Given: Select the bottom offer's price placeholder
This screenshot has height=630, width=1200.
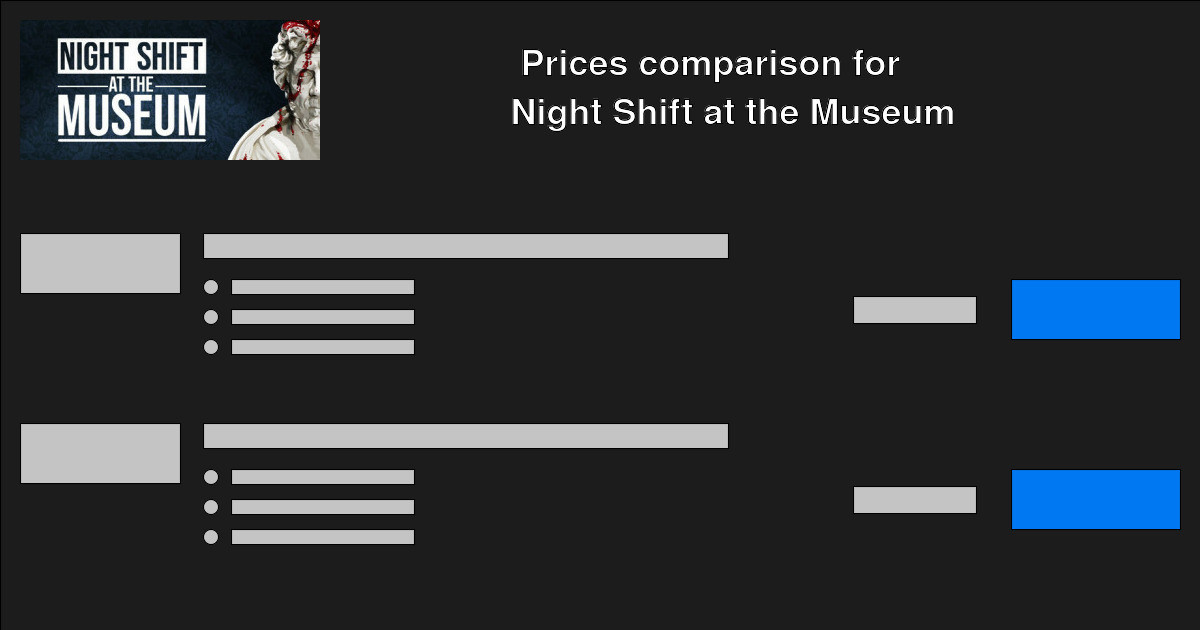Looking at the screenshot, I should 915,499.
